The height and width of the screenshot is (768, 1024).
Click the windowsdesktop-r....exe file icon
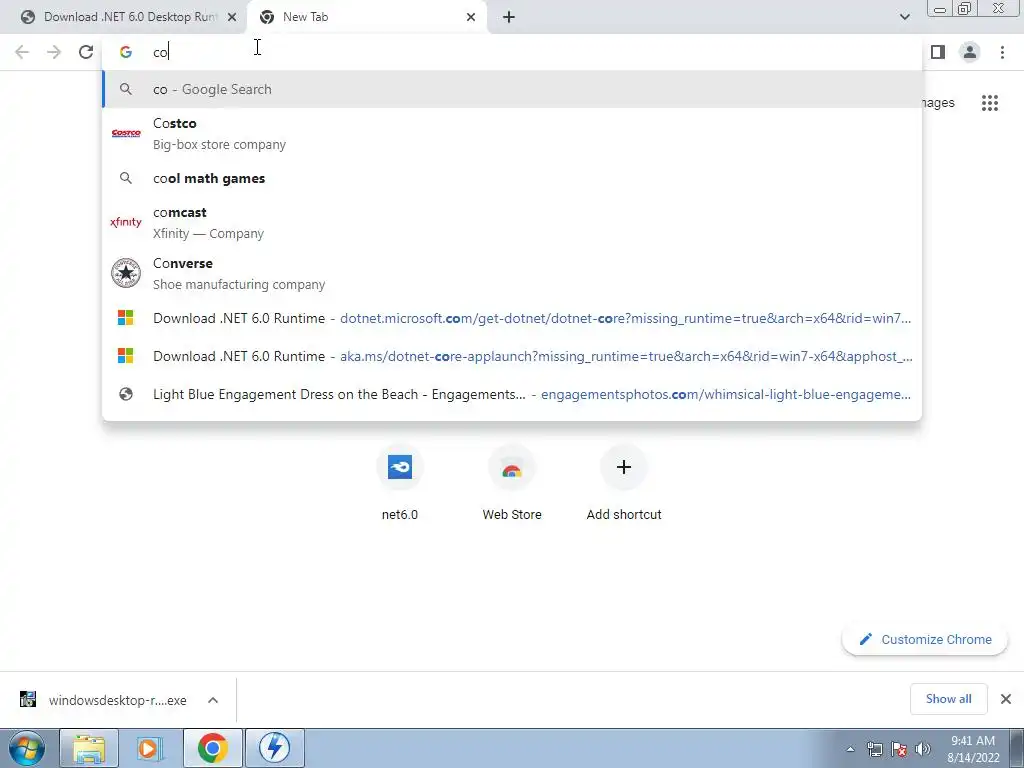[x=27, y=699]
